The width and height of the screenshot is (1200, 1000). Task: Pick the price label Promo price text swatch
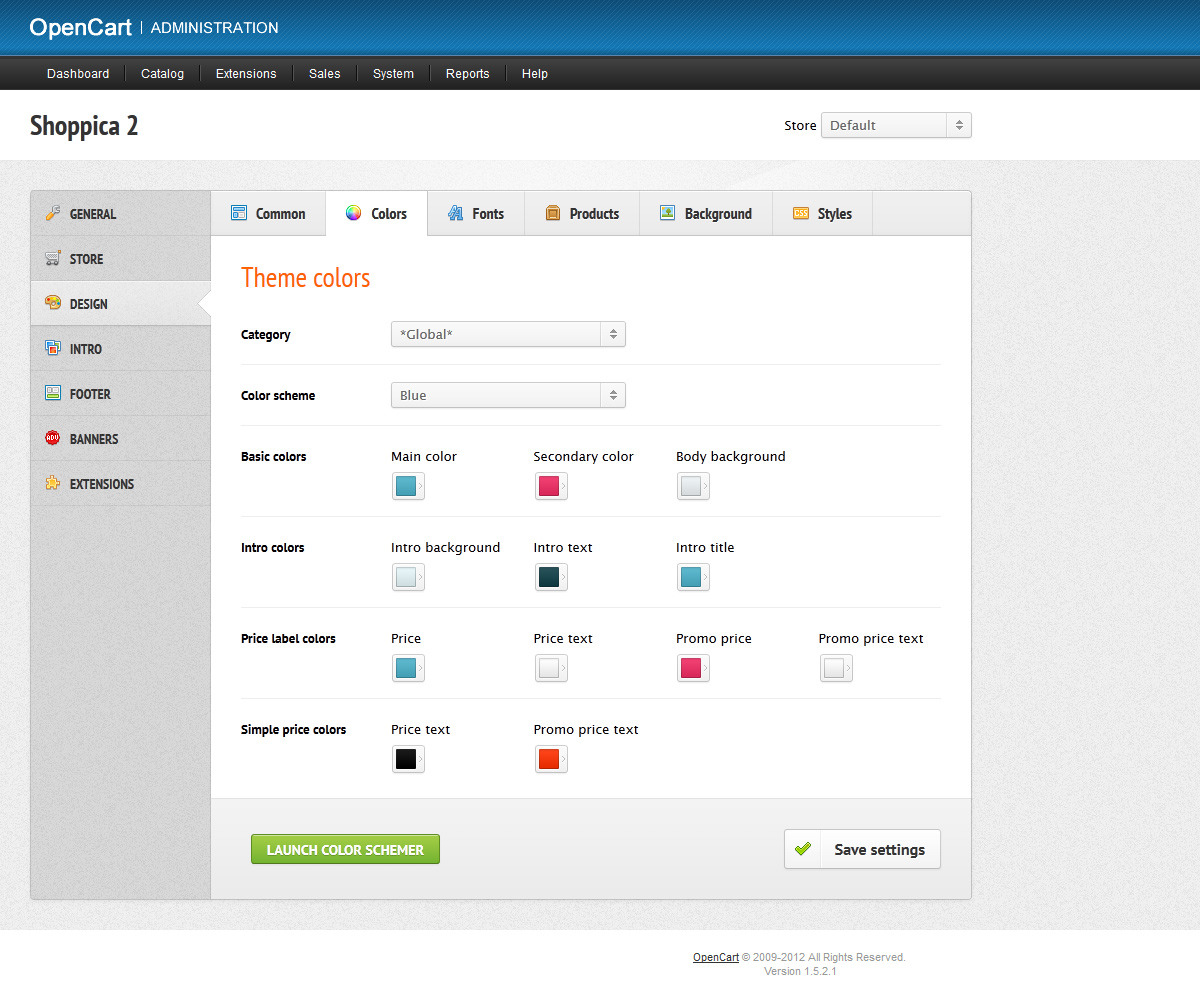pos(836,668)
